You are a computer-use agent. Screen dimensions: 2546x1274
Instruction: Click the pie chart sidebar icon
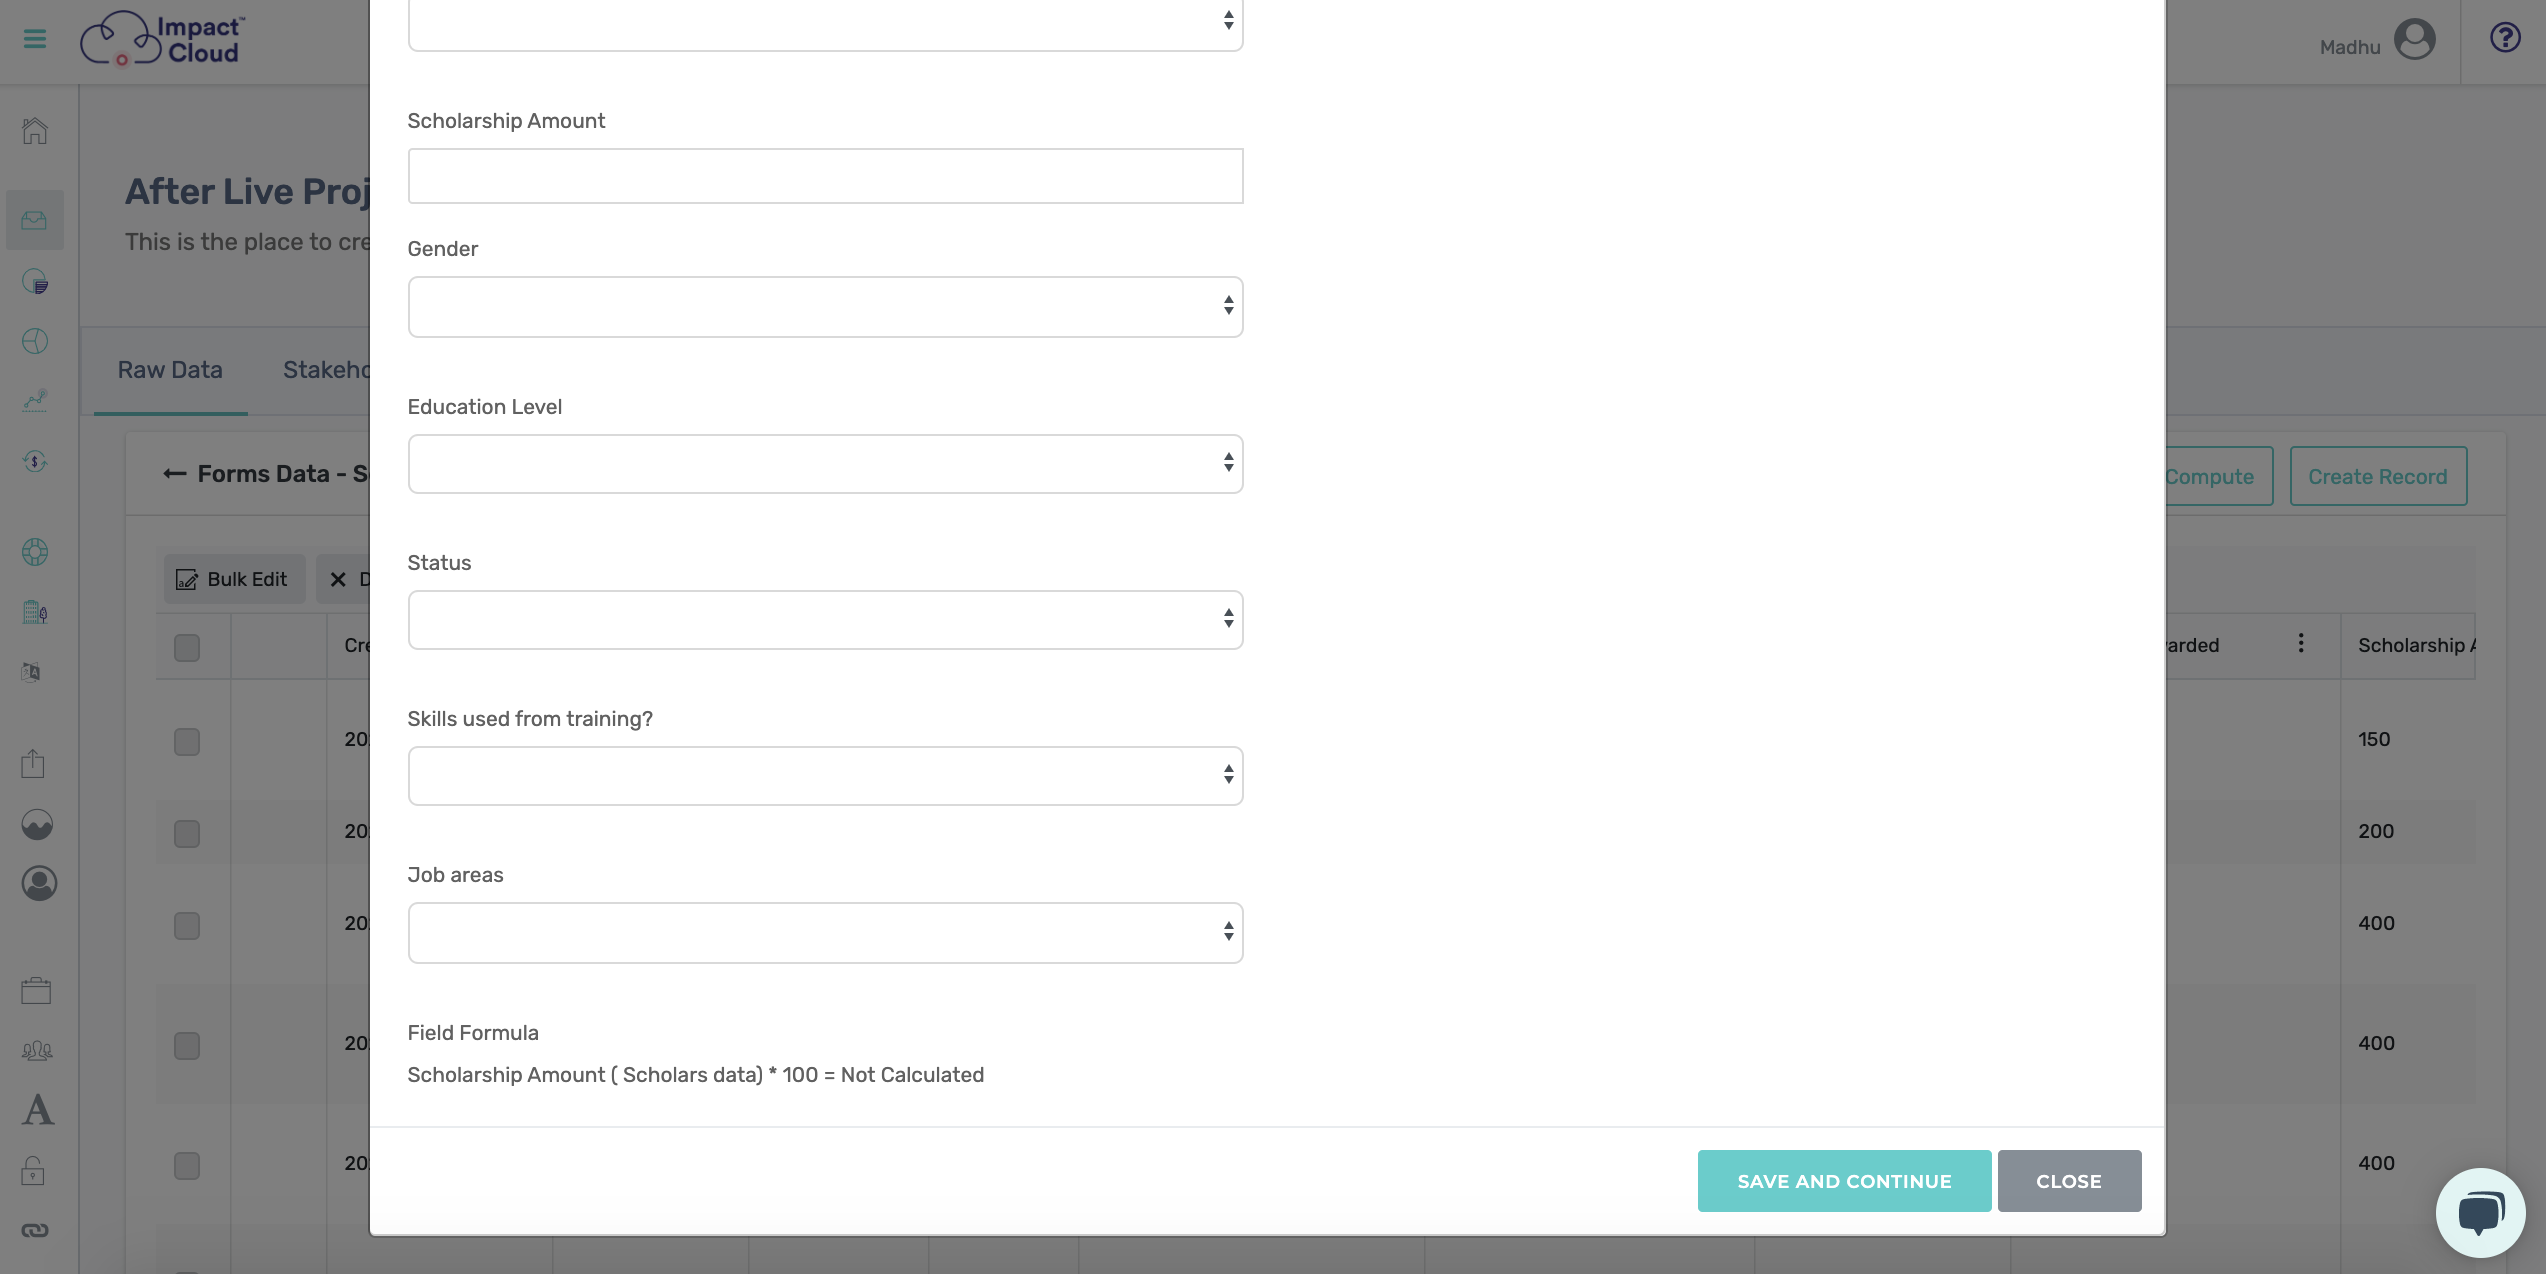click(x=35, y=341)
